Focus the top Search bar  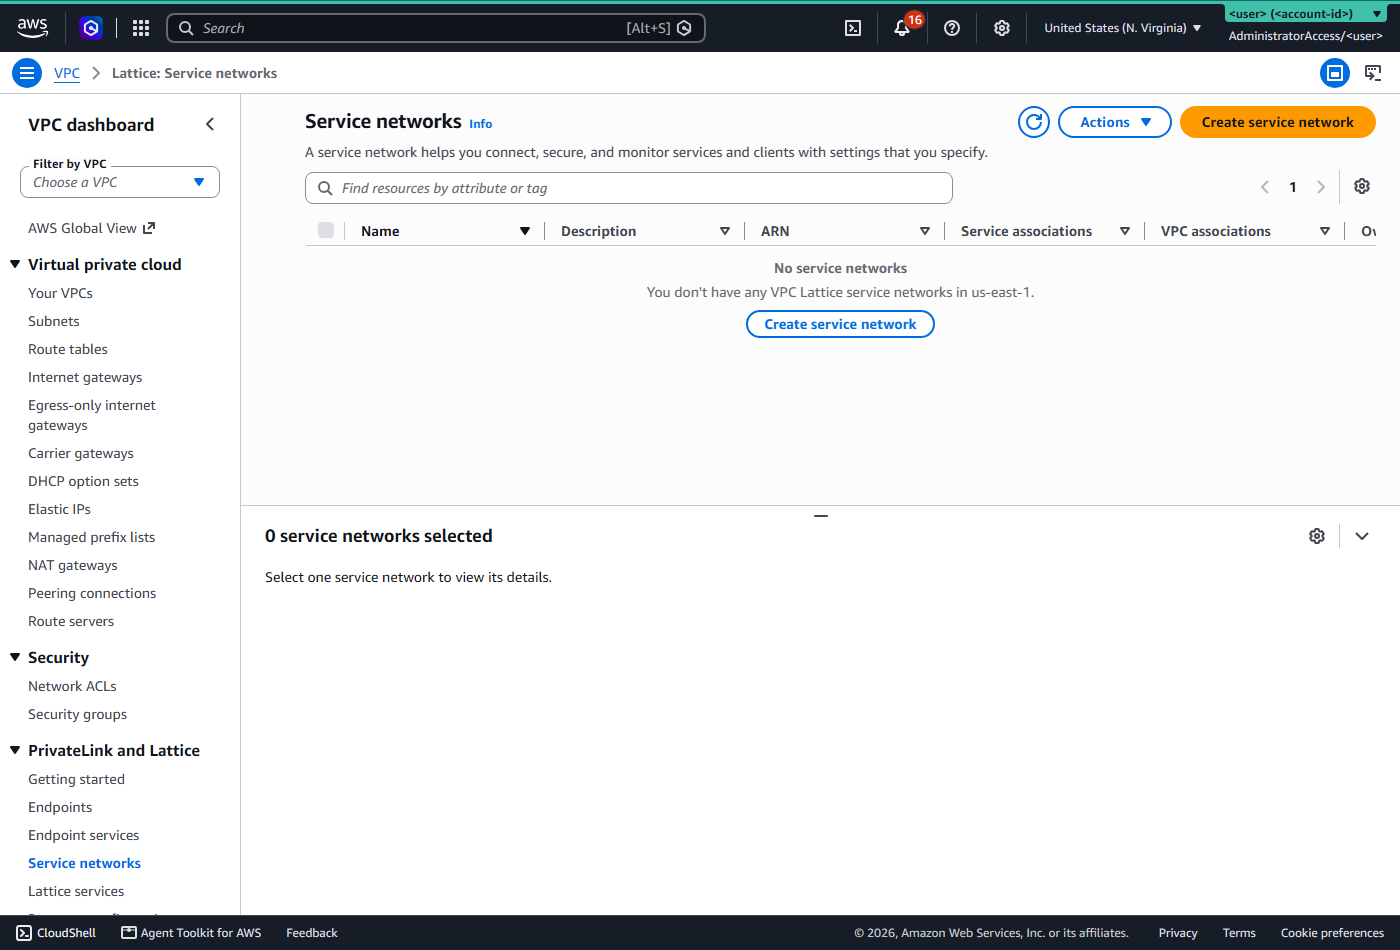(x=436, y=28)
